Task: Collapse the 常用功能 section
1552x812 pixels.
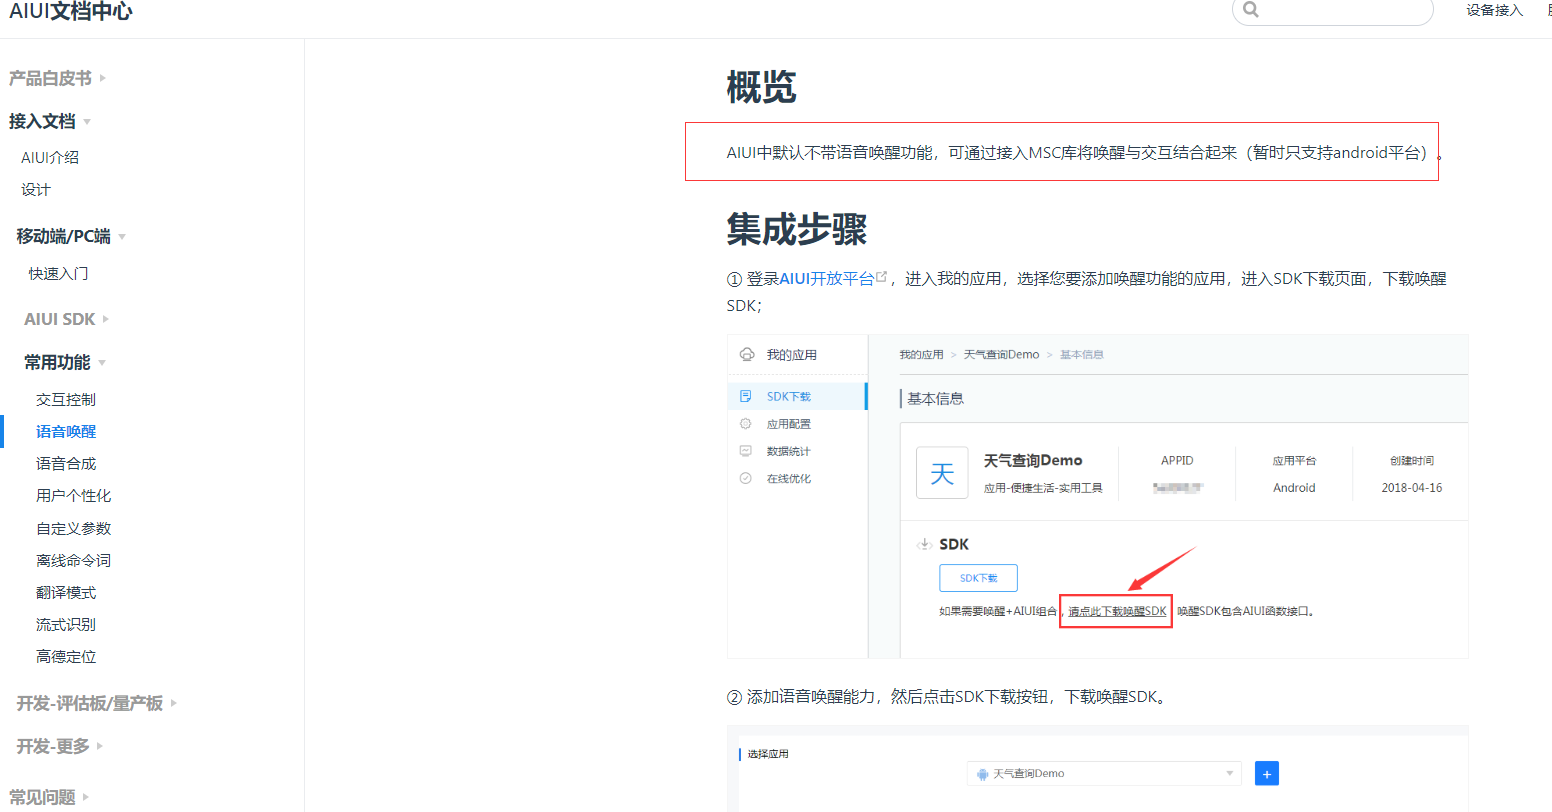Action: pos(65,362)
